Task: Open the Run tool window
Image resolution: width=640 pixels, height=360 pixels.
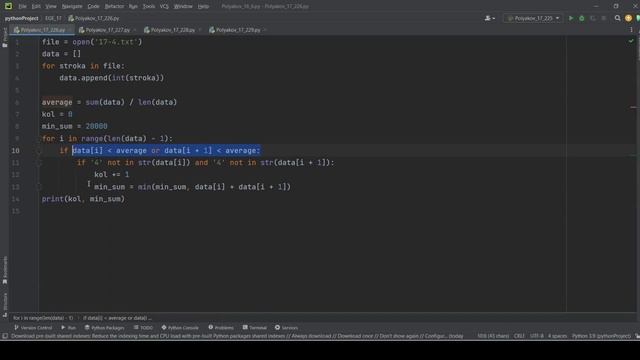Action: click(69, 327)
